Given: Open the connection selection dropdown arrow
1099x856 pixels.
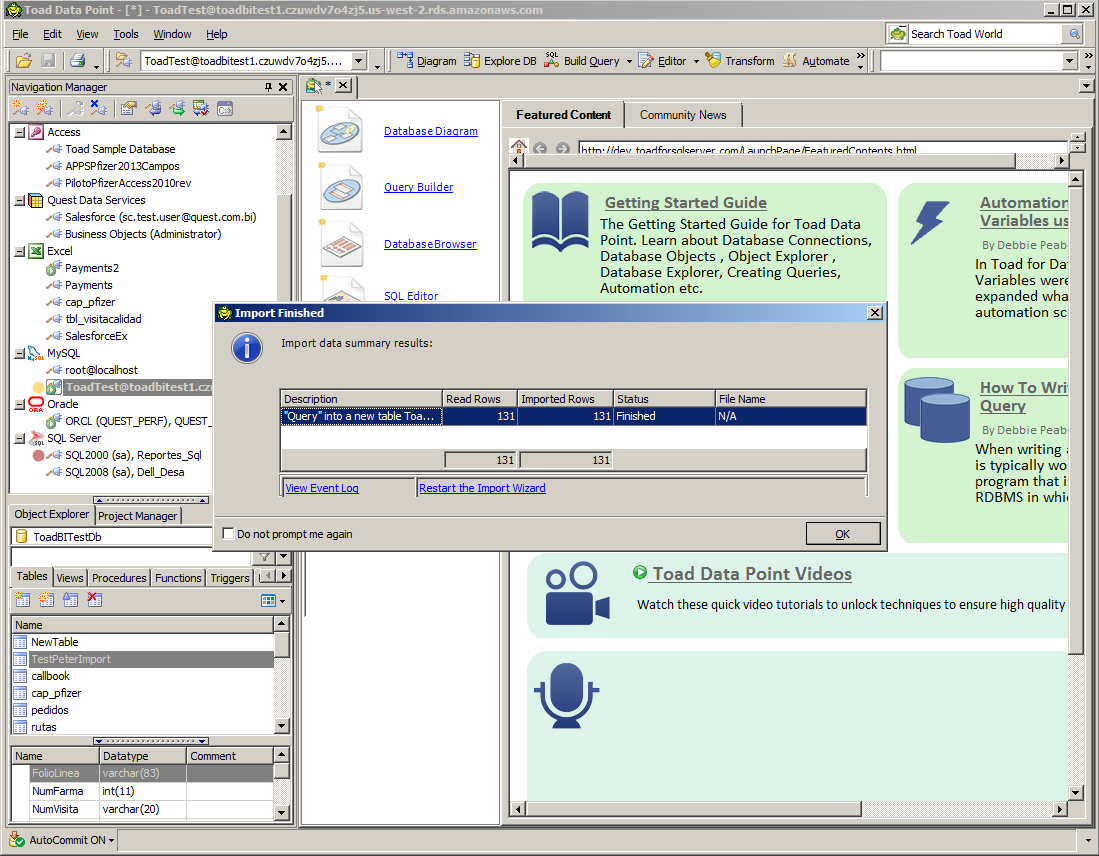Looking at the screenshot, I should 359,61.
